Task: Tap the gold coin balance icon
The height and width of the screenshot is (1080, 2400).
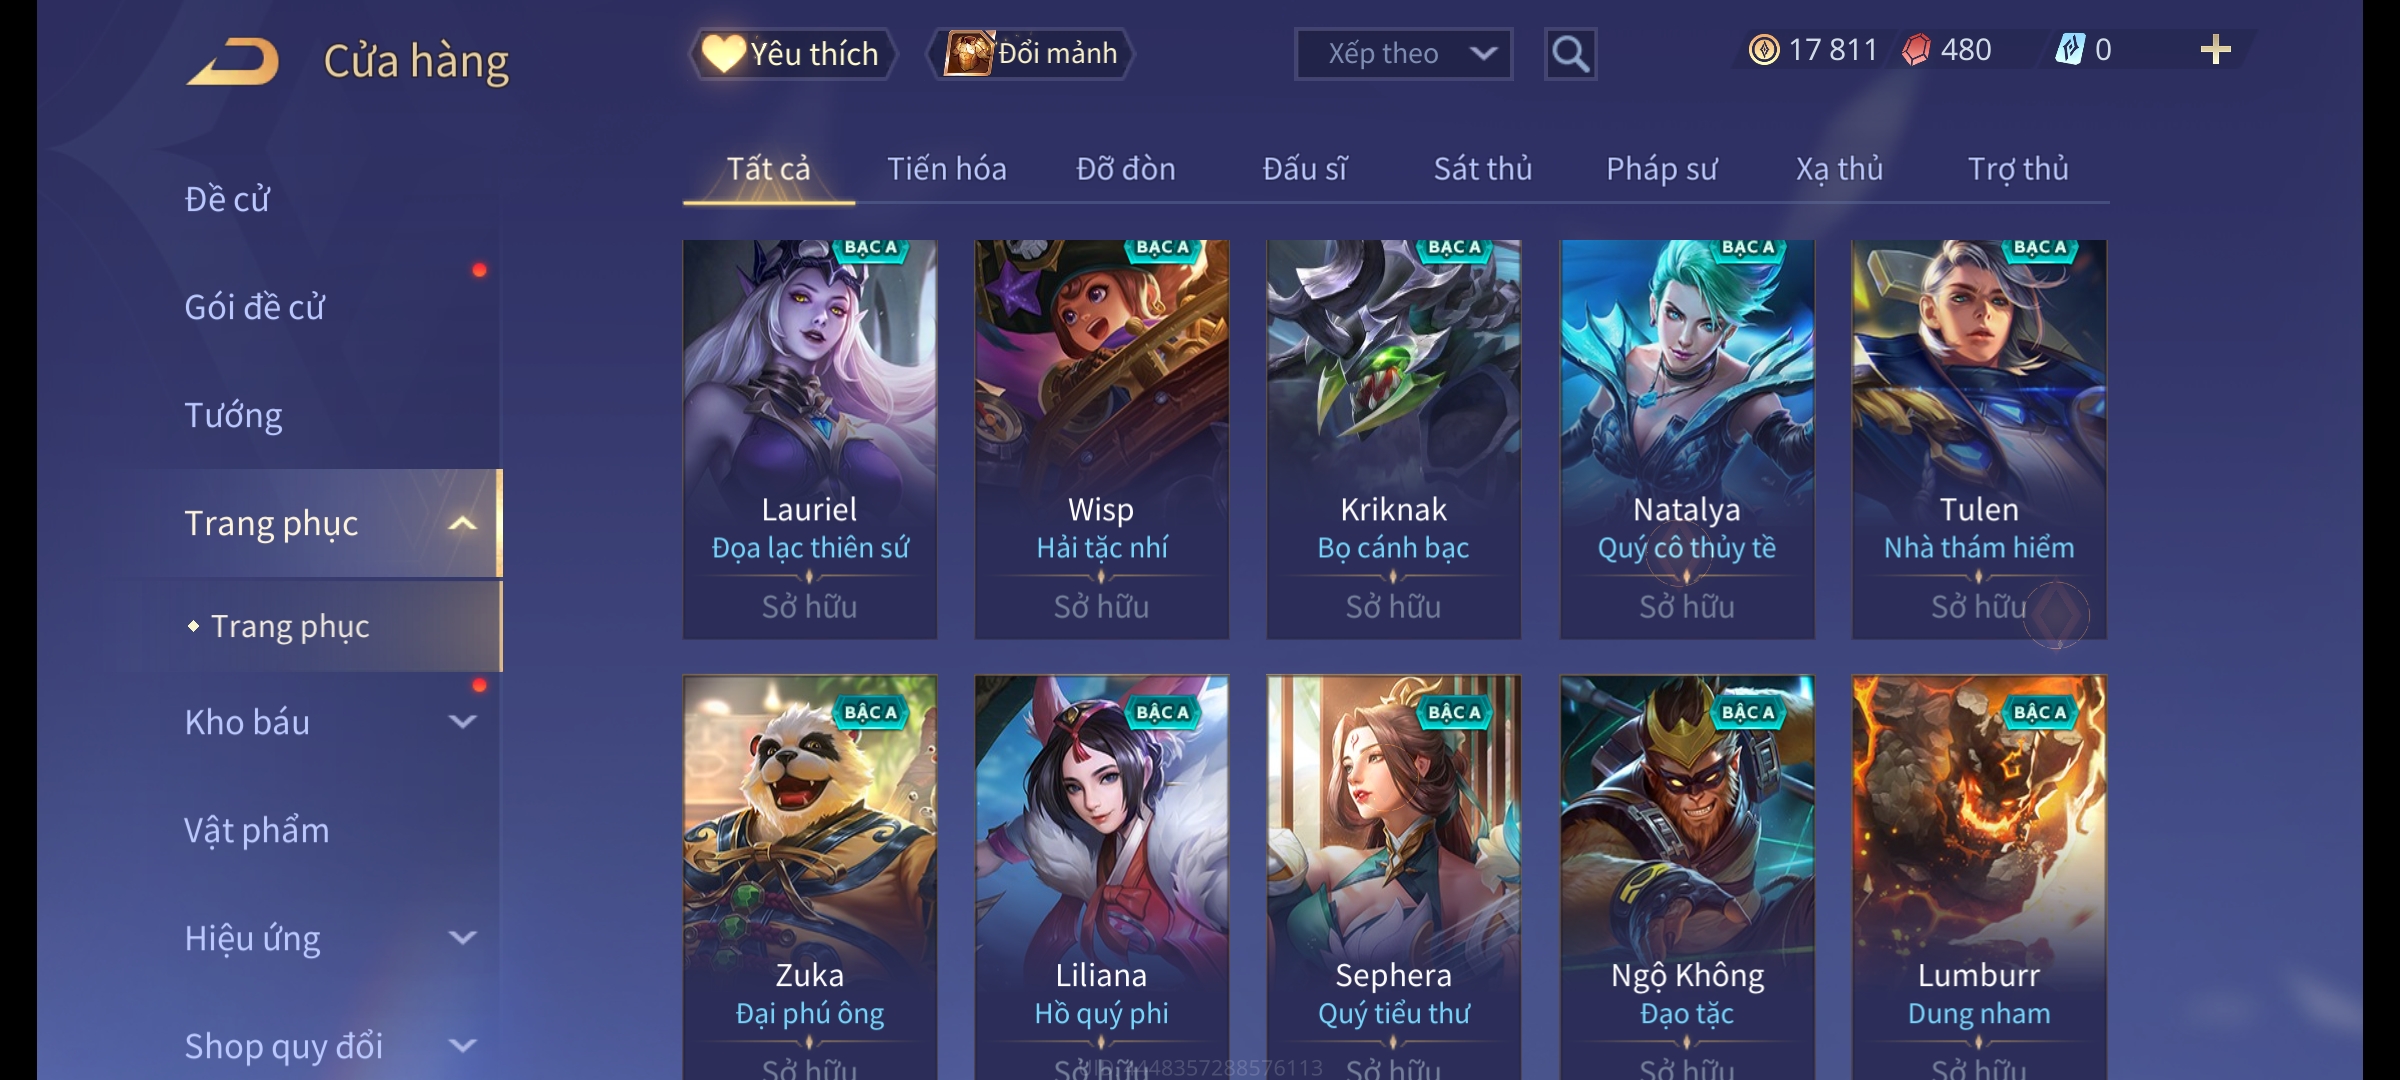Action: (x=1764, y=50)
